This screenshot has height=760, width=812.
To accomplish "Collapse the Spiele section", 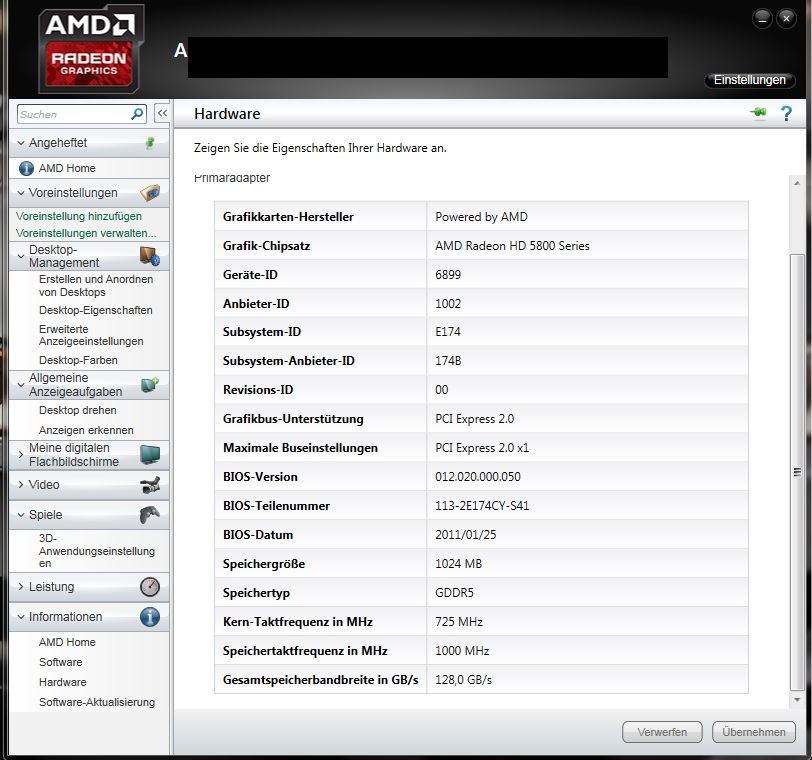I will pos(21,515).
